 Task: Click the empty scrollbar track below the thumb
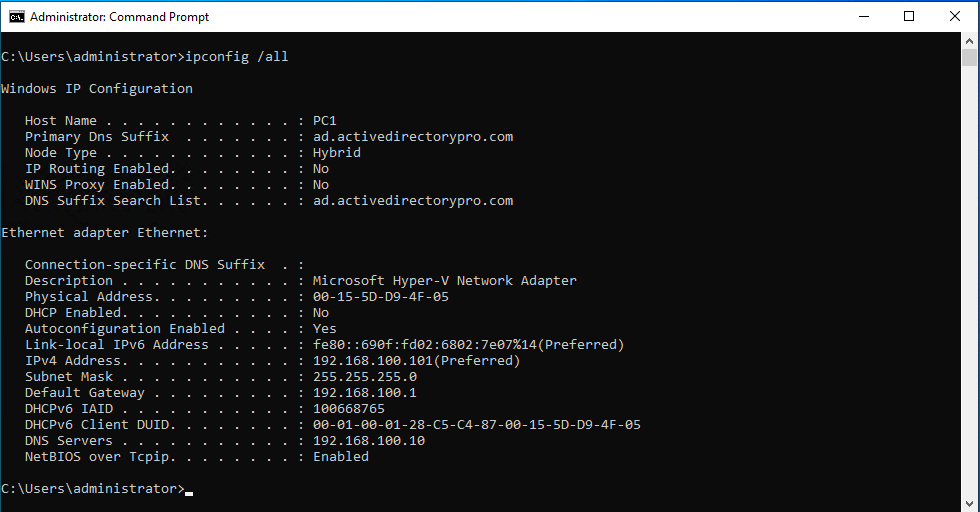pos(970,300)
